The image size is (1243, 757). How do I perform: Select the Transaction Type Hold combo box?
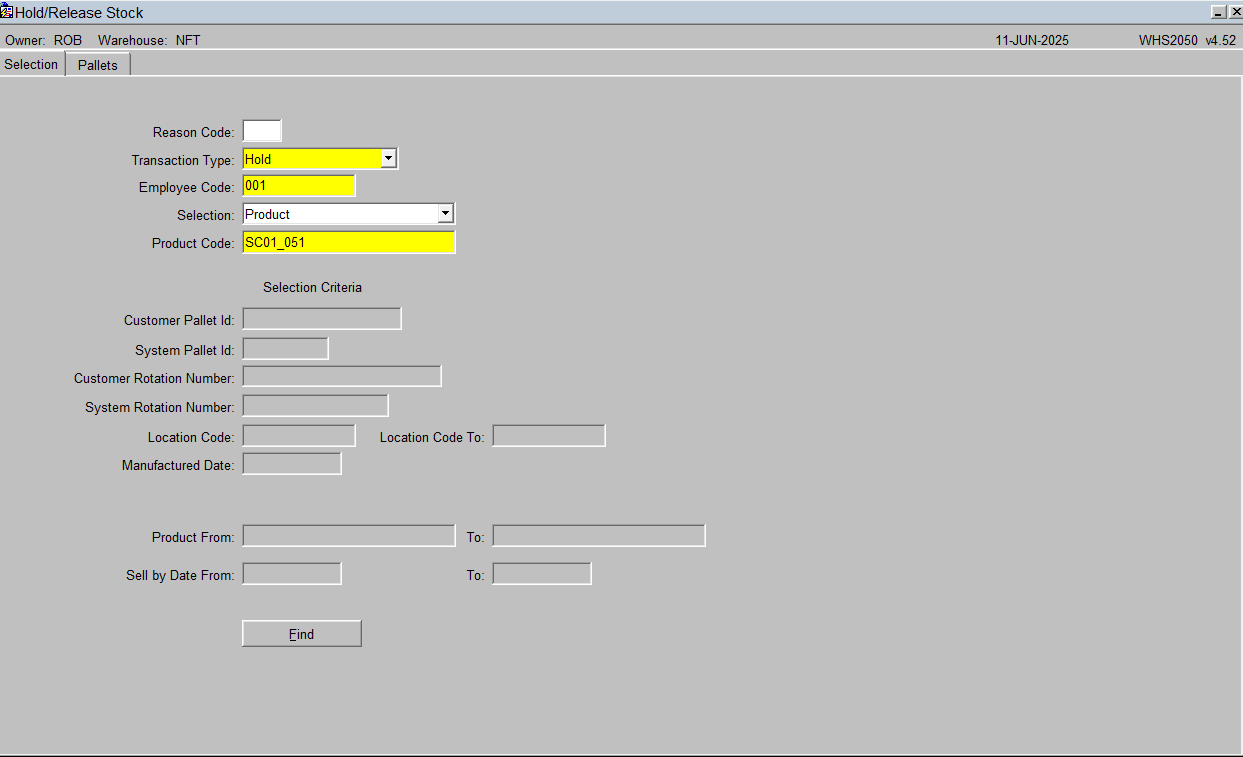[x=320, y=159]
